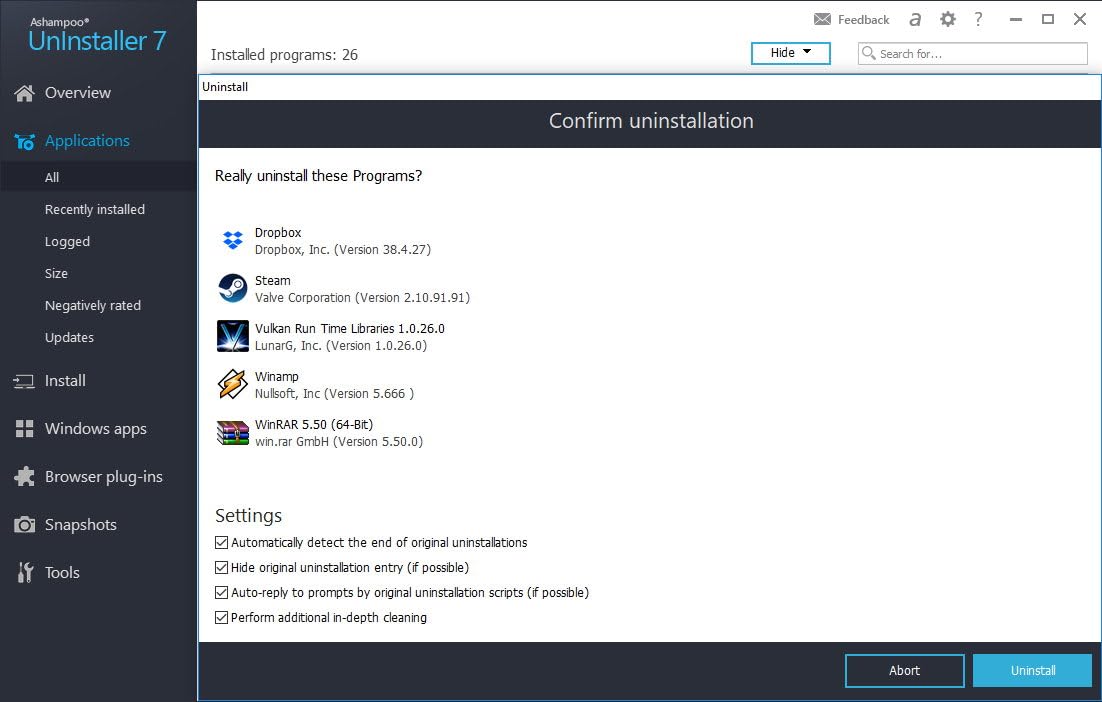This screenshot has width=1102, height=702.
Task: Click the WinRAR program icon
Action: tap(233, 432)
